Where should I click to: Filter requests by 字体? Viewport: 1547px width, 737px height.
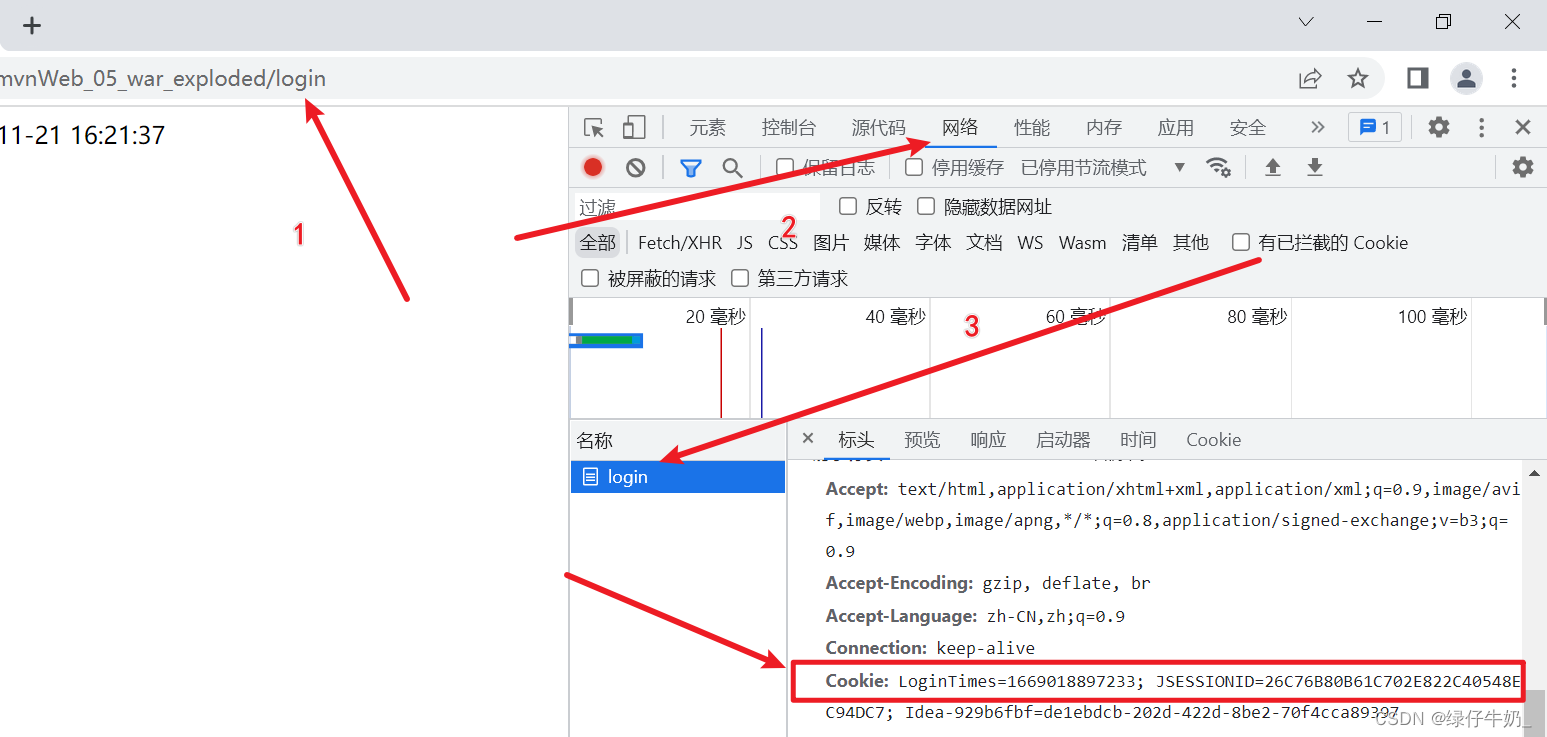(x=933, y=243)
